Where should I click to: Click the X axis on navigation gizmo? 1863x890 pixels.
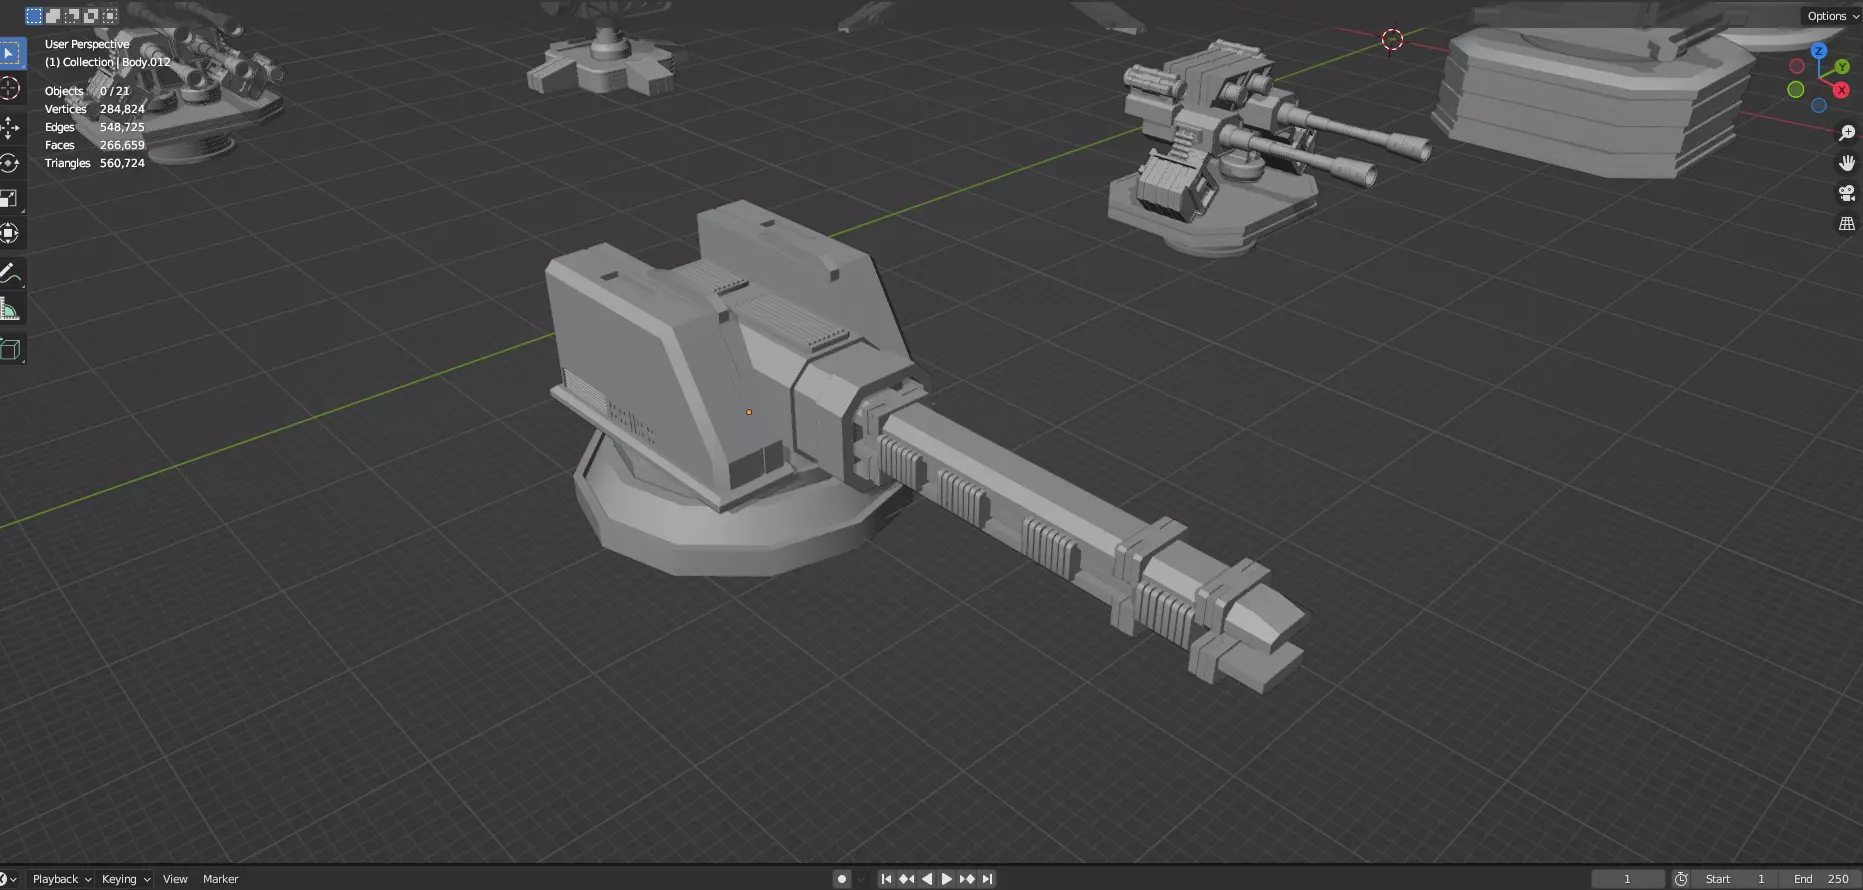point(1841,90)
